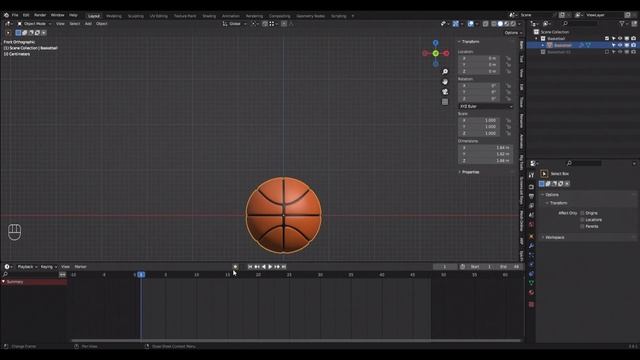Click the Blender logo menu icon
Screen dimensions: 640x360
click(6, 15)
